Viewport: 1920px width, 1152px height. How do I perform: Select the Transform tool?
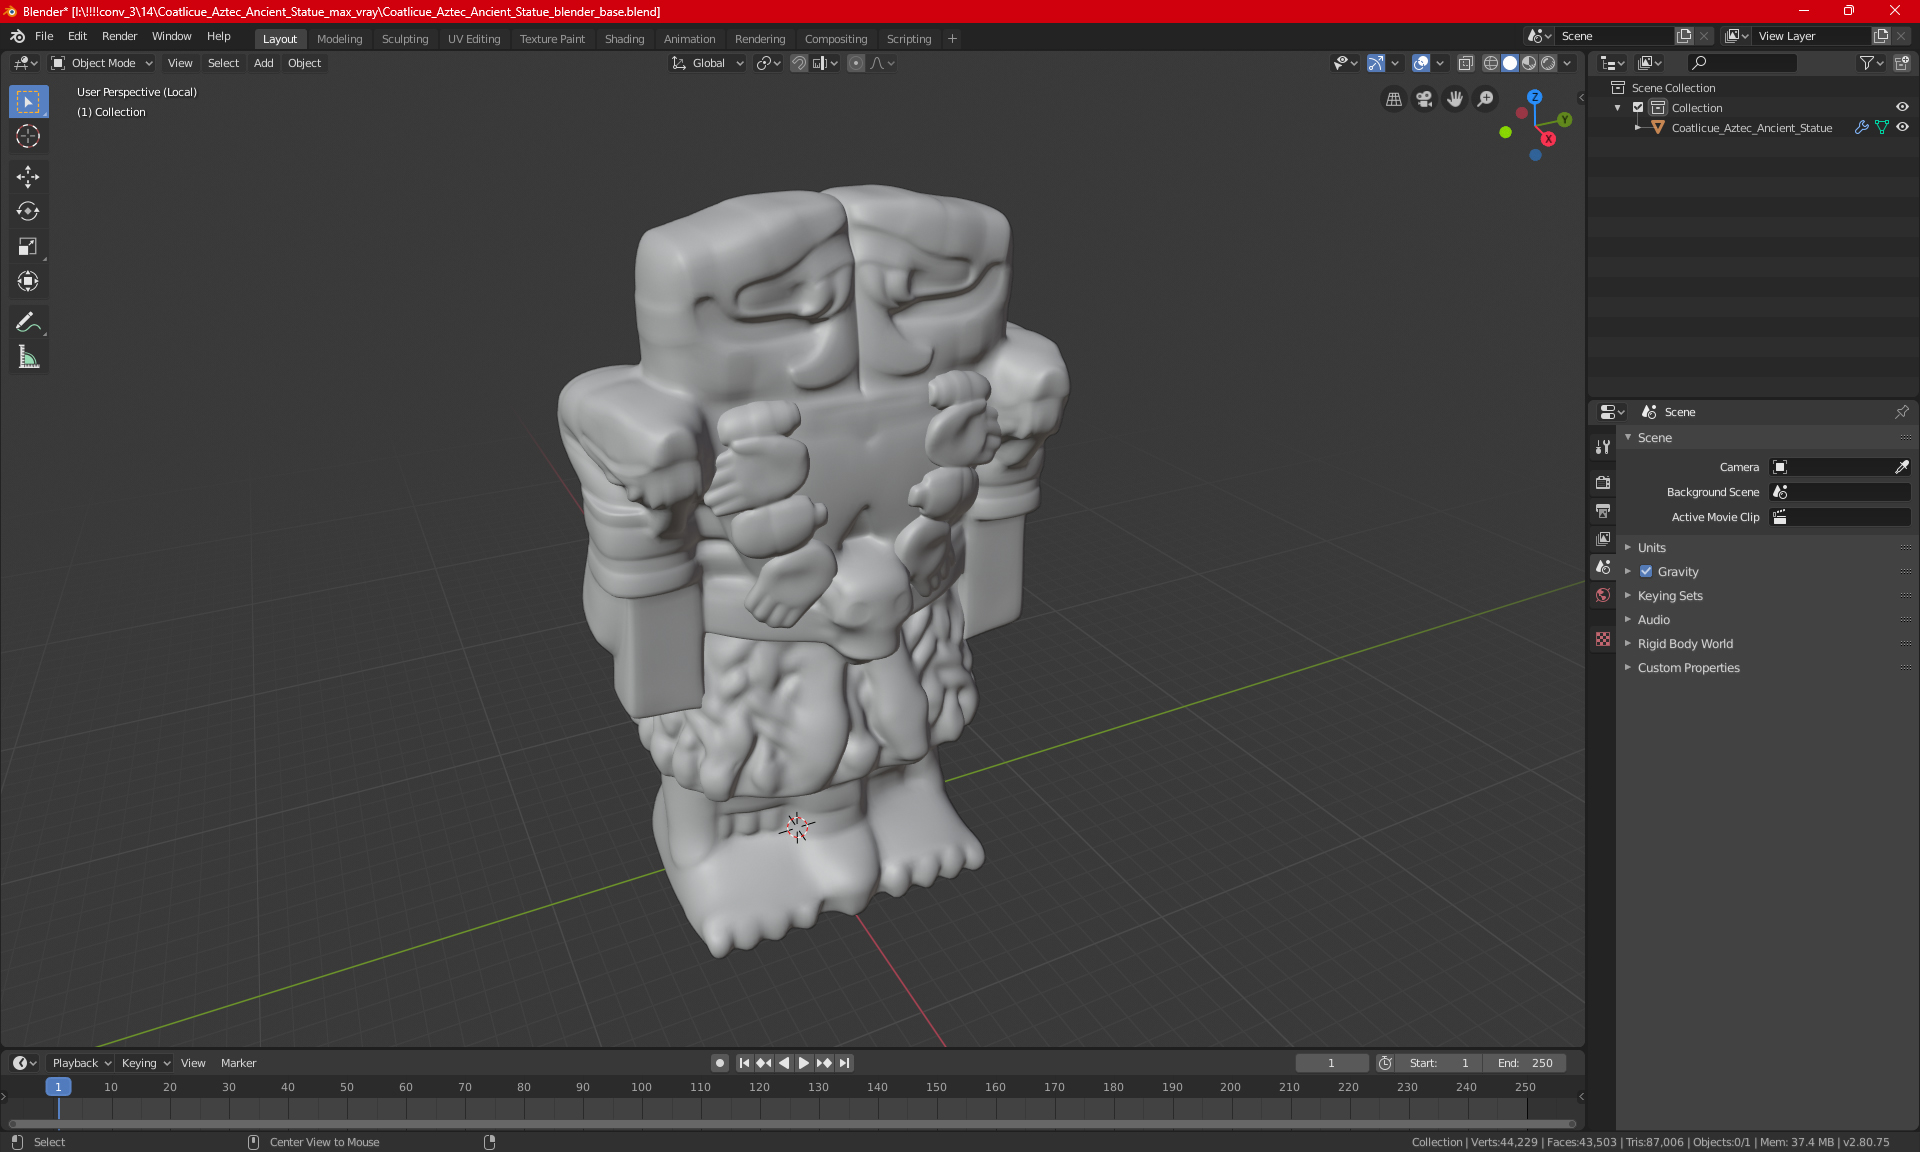tap(28, 281)
